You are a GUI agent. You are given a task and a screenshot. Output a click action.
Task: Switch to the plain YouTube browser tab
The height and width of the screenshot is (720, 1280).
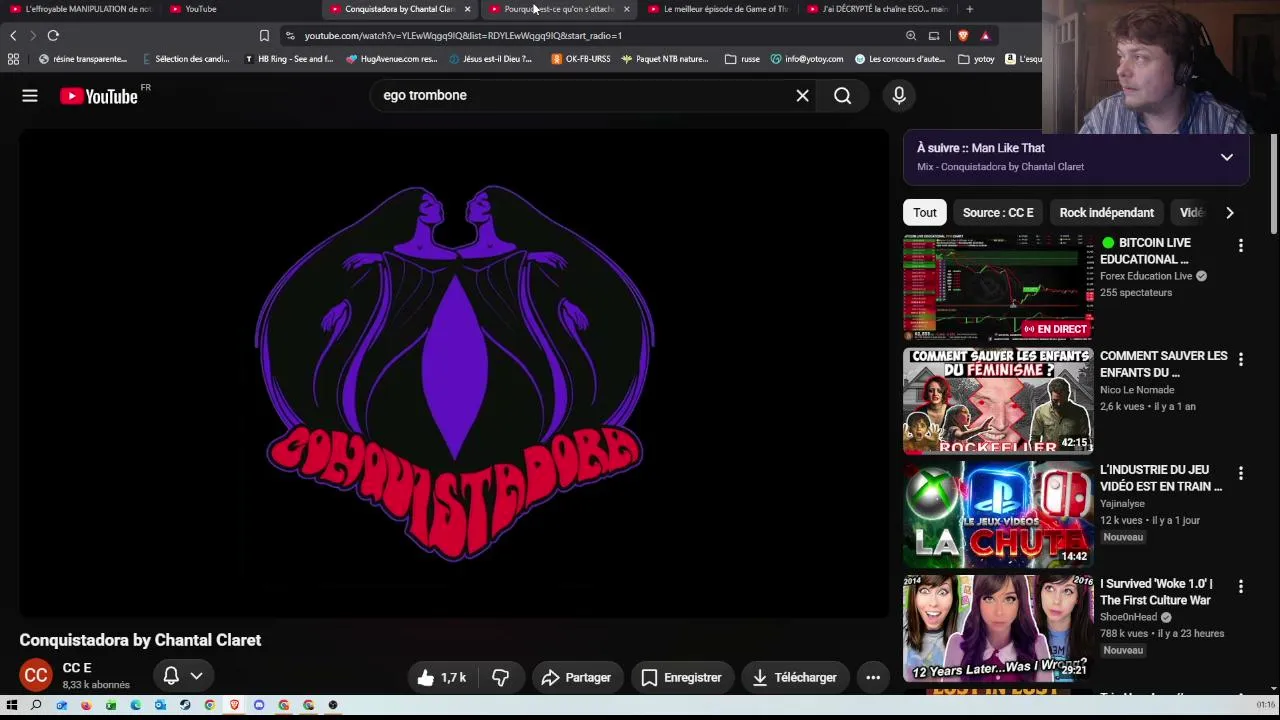pyautogui.click(x=240, y=9)
